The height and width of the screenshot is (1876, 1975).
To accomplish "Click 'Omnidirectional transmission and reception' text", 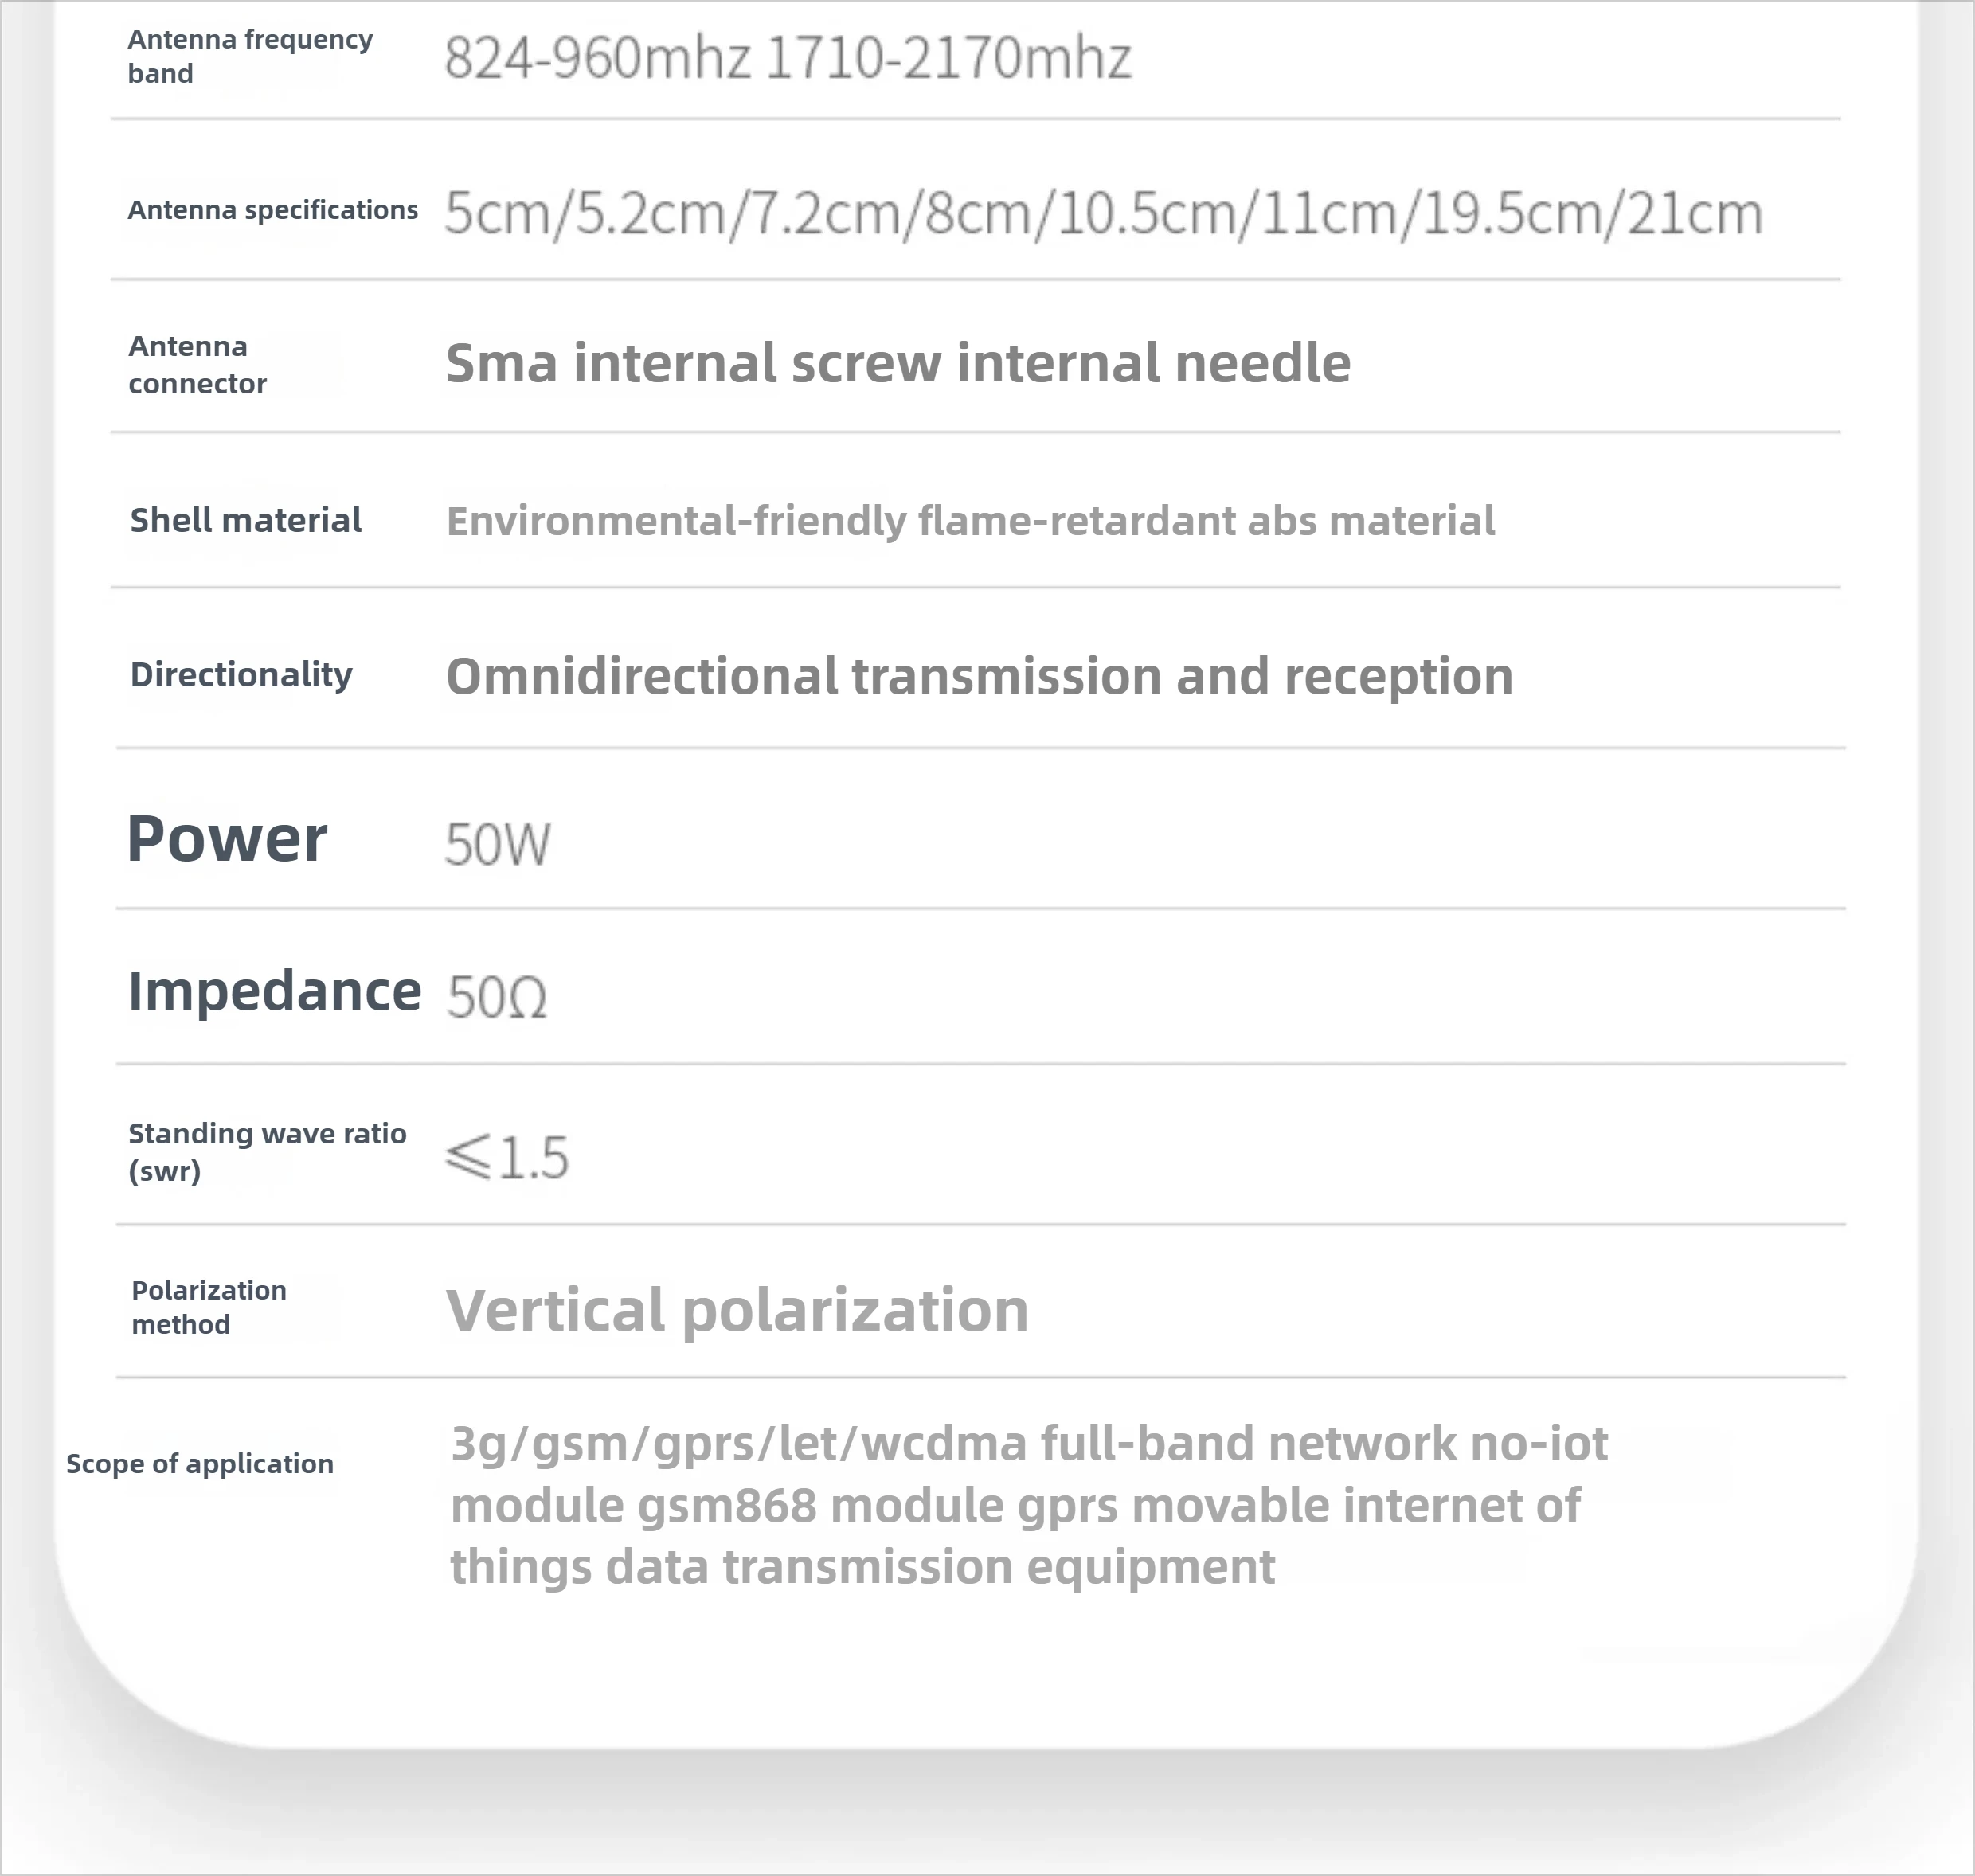I will point(978,676).
